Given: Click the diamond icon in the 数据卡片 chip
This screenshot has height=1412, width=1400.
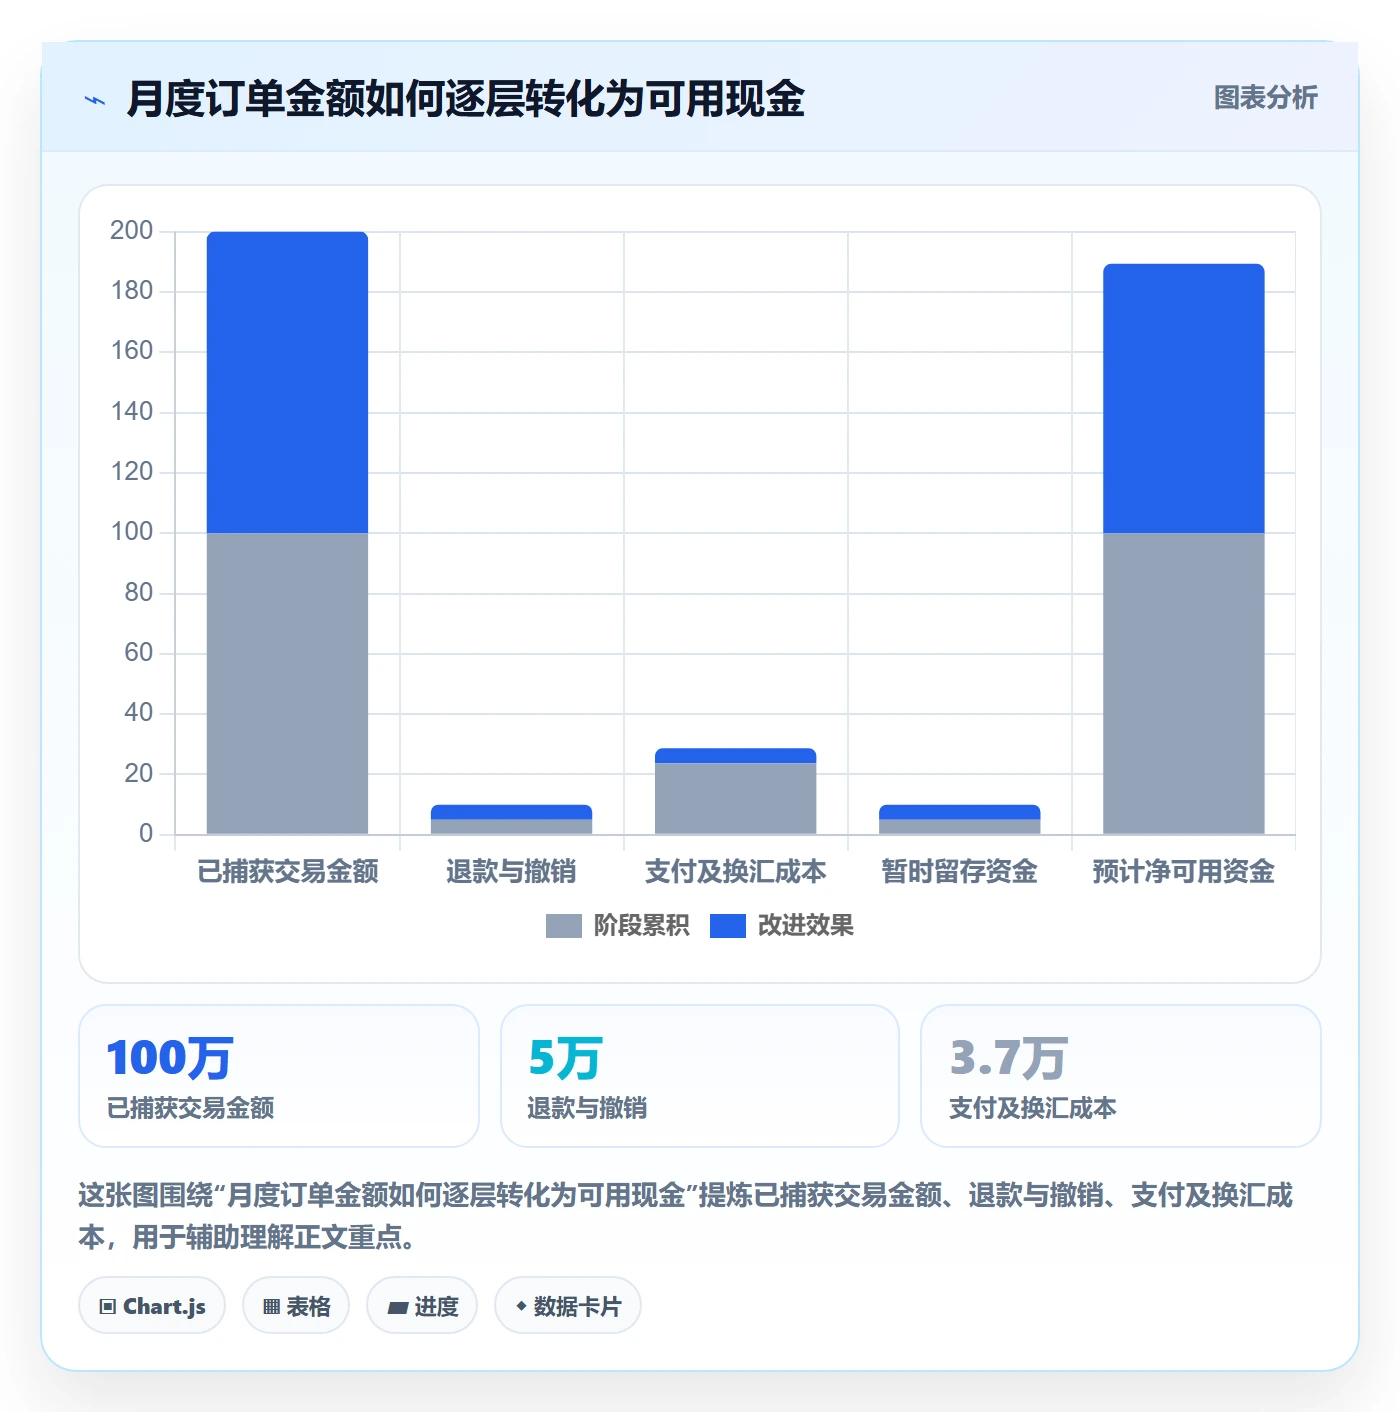Looking at the screenshot, I should [521, 1306].
